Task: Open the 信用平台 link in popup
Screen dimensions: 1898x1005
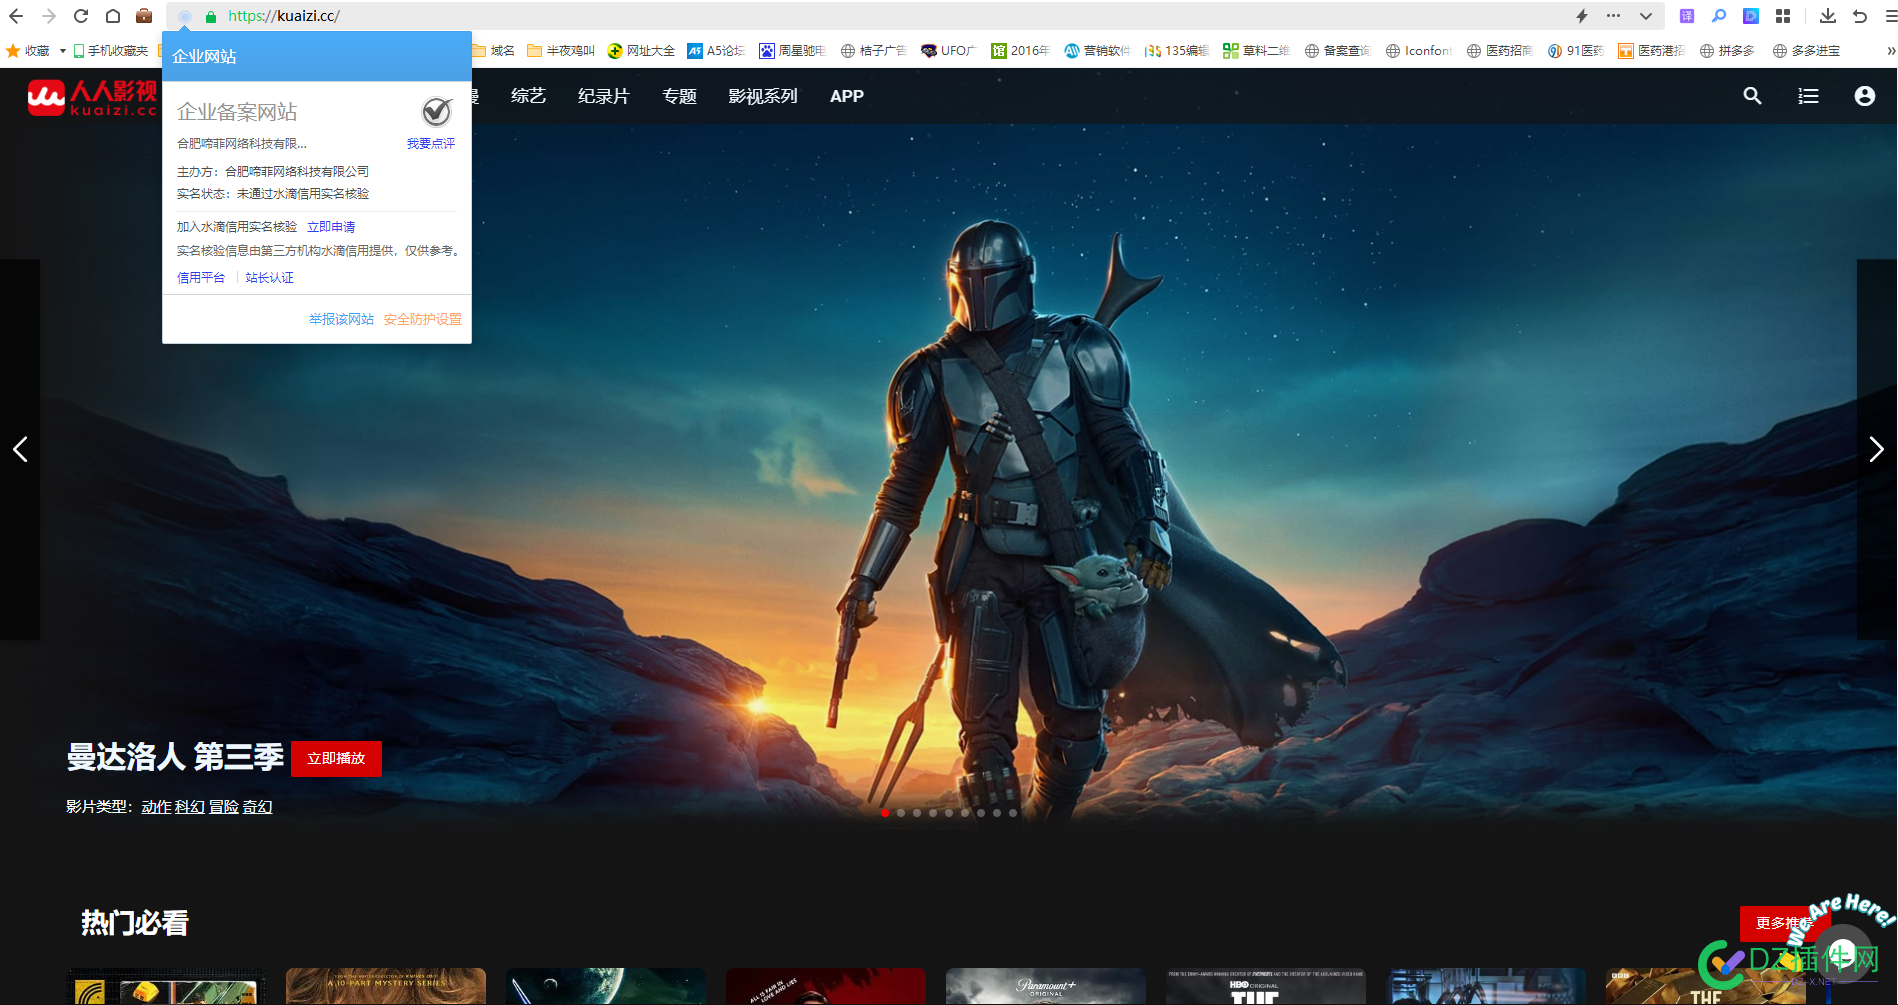Action: pyautogui.click(x=201, y=278)
